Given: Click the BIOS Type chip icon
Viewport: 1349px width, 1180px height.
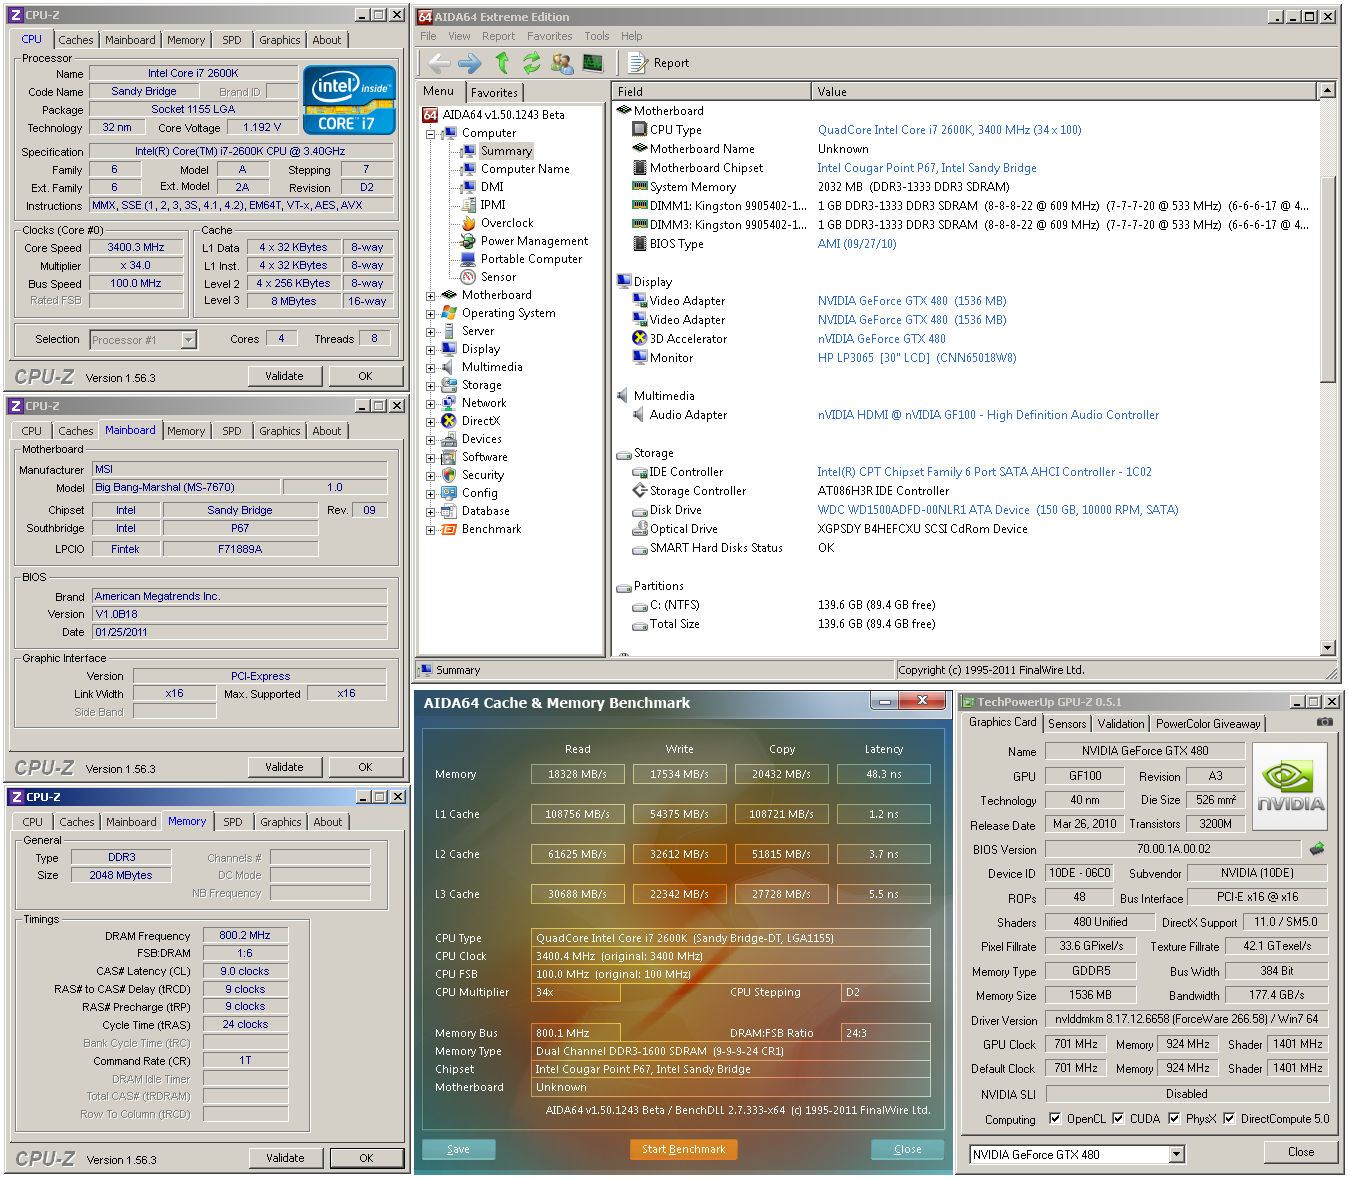Looking at the screenshot, I should pos(640,244).
